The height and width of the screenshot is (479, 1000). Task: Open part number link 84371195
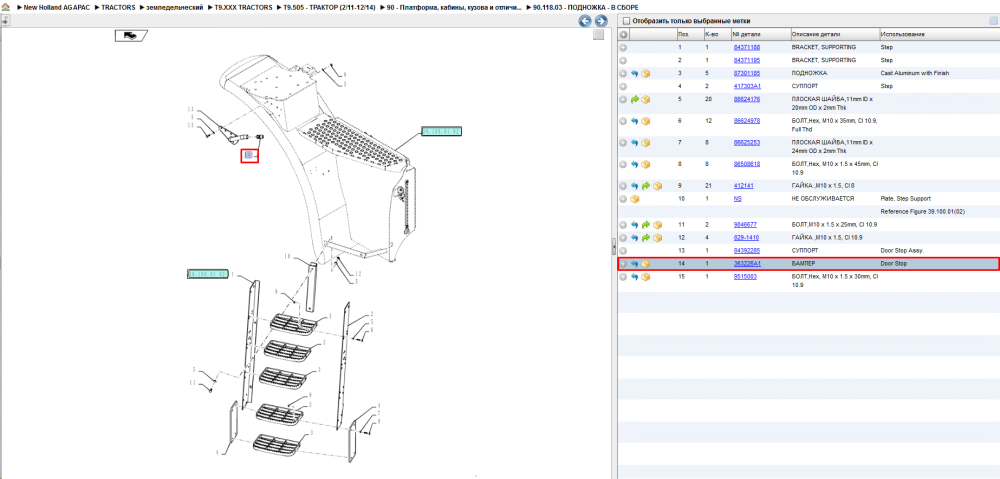click(746, 60)
